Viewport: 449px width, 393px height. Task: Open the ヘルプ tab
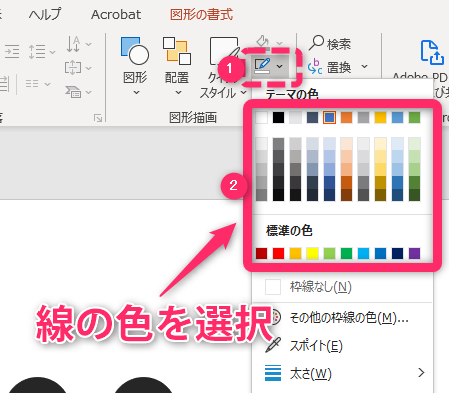click(45, 15)
